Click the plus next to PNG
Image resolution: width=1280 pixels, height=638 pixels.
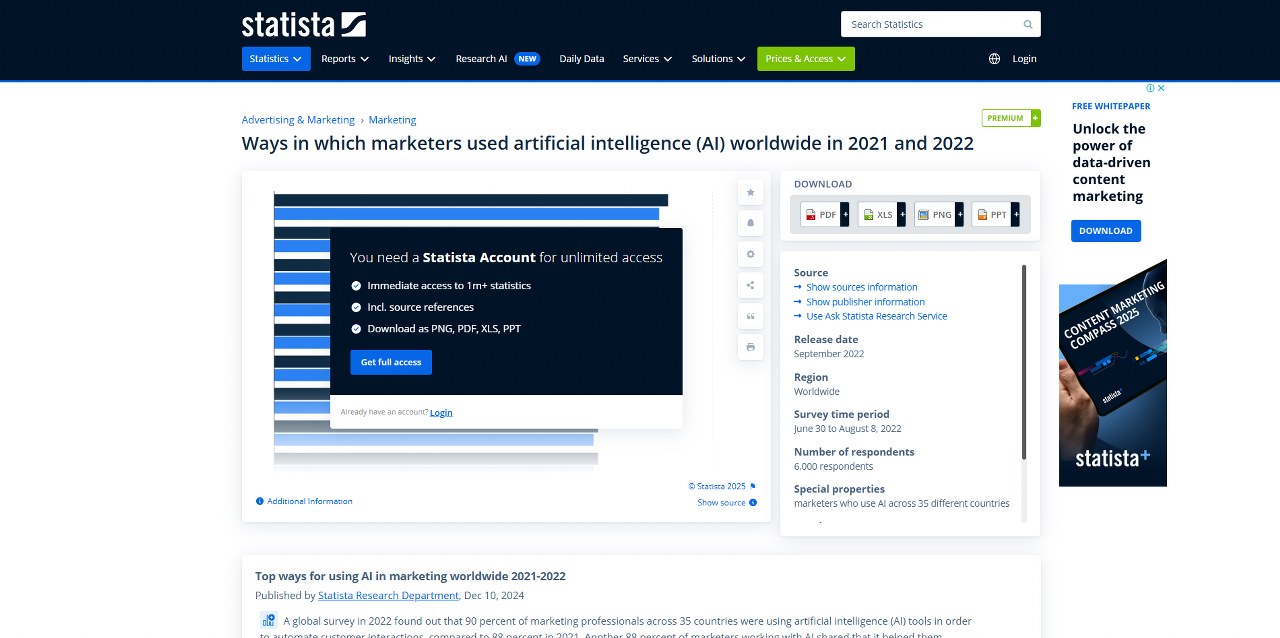coord(959,214)
